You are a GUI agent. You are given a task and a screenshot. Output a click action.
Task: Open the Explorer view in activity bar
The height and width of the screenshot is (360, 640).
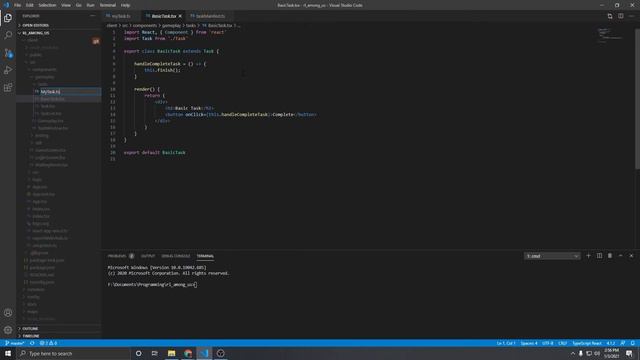tap(8, 18)
